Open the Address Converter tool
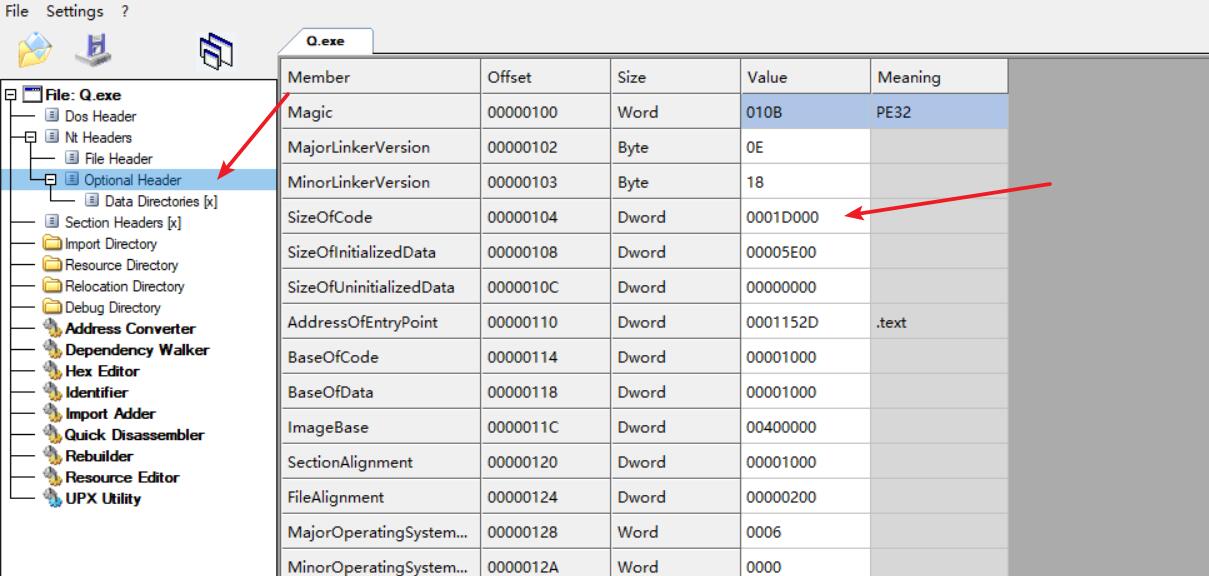Screen dimensions: 1209x576 pyautogui.click(x=130, y=328)
